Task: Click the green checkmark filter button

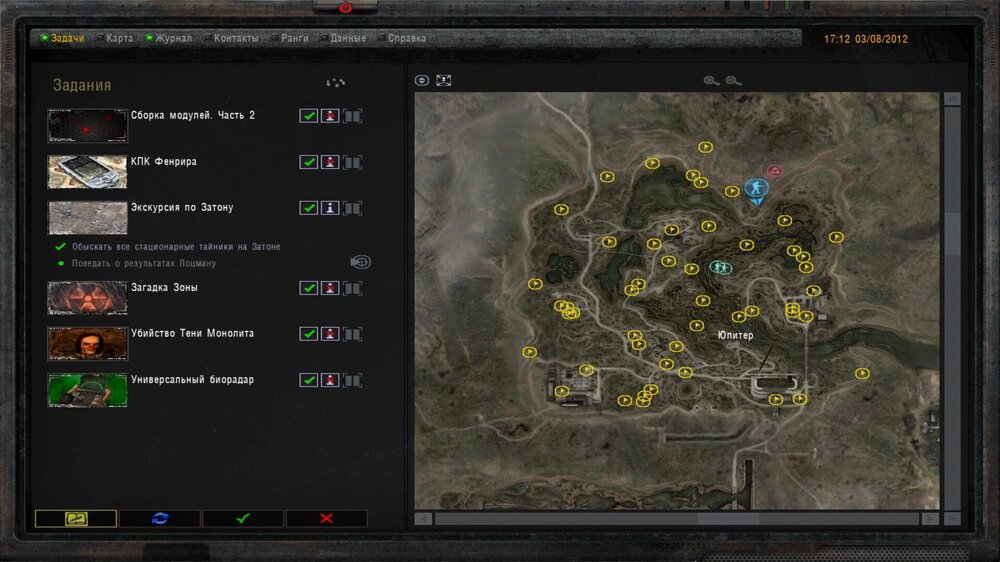Action: pyautogui.click(x=243, y=519)
